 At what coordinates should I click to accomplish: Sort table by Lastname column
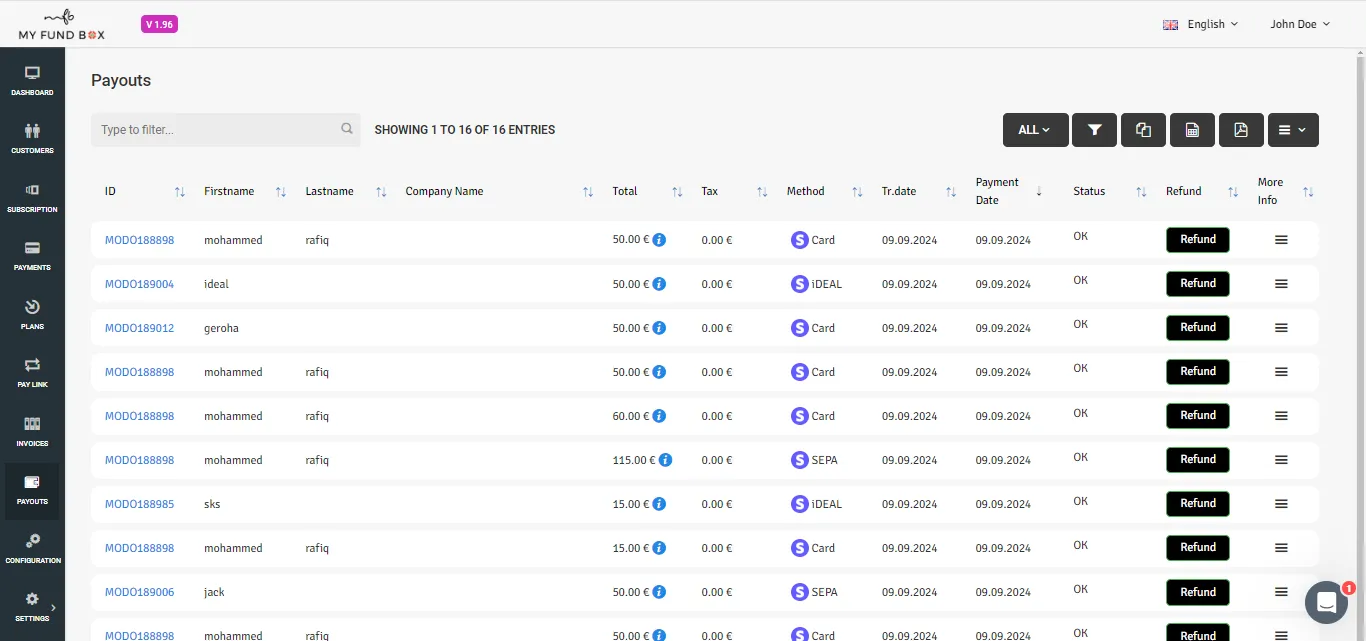[x=381, y=192]
